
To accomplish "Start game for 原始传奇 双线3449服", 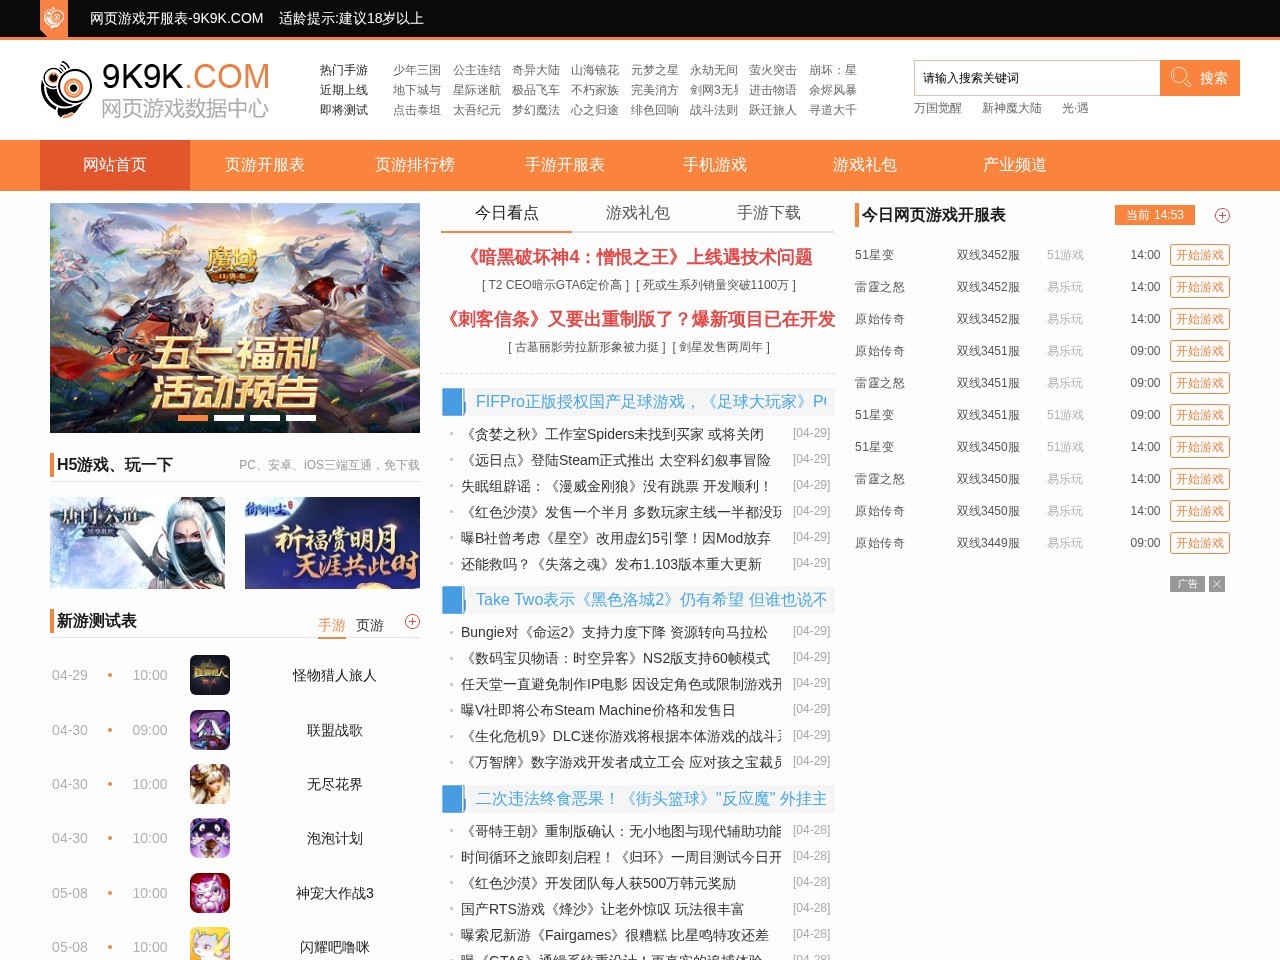I will [1200, 543].
